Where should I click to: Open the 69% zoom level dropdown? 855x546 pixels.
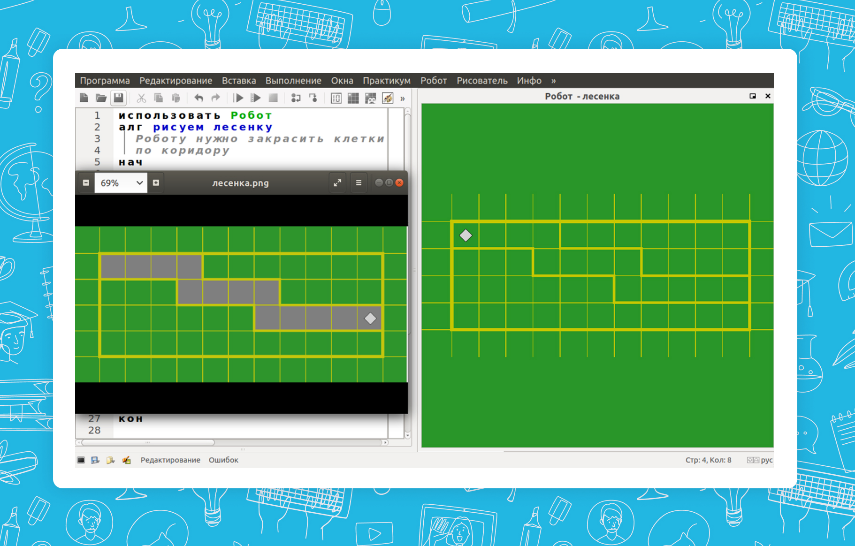coord(121,183)
